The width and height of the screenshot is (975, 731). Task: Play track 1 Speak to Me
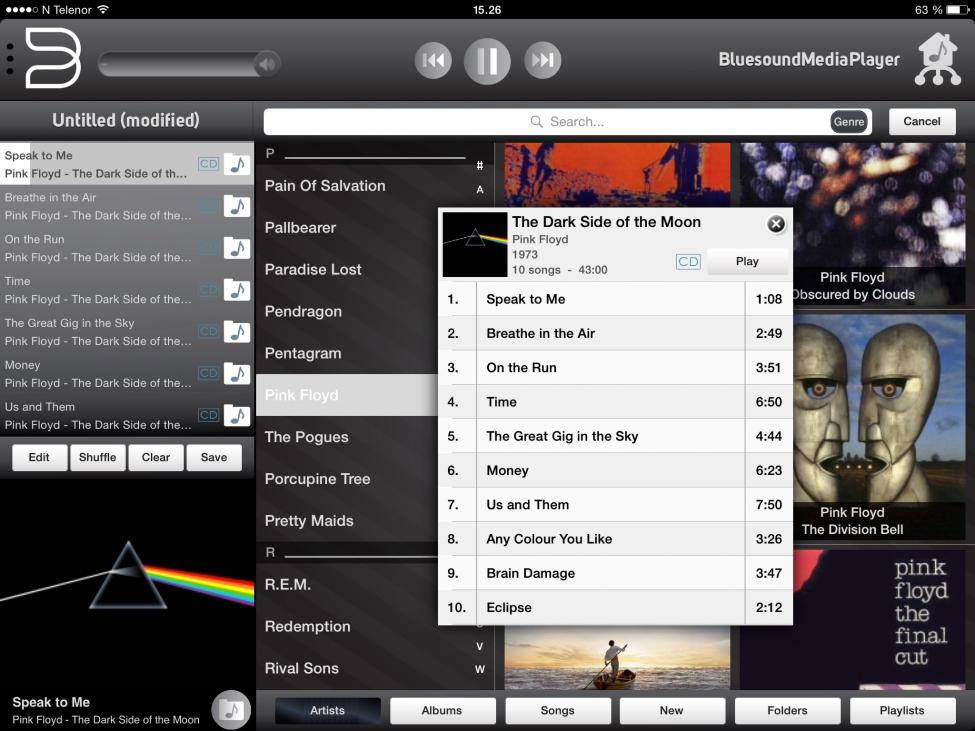(615, 299)
